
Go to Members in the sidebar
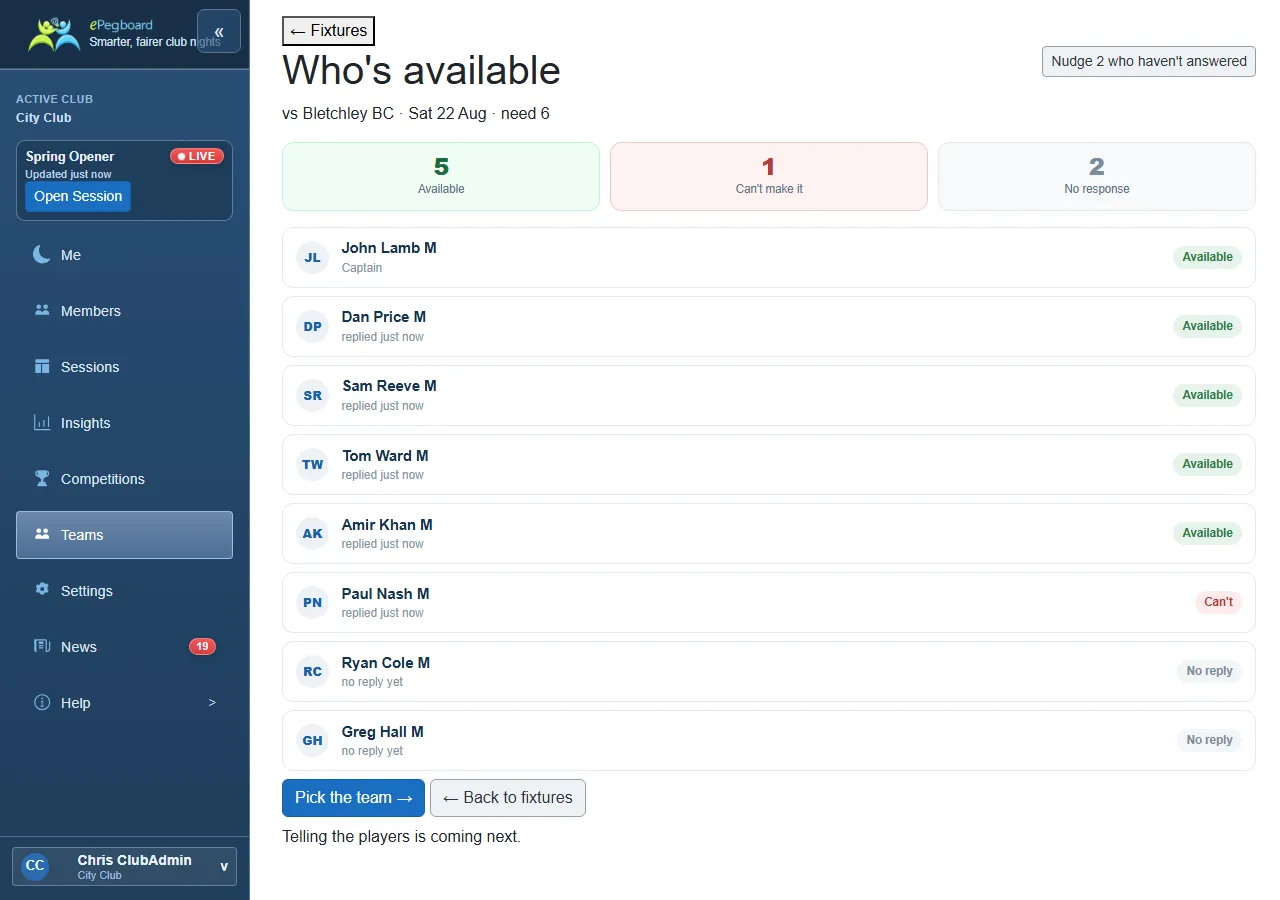(124, 311)
